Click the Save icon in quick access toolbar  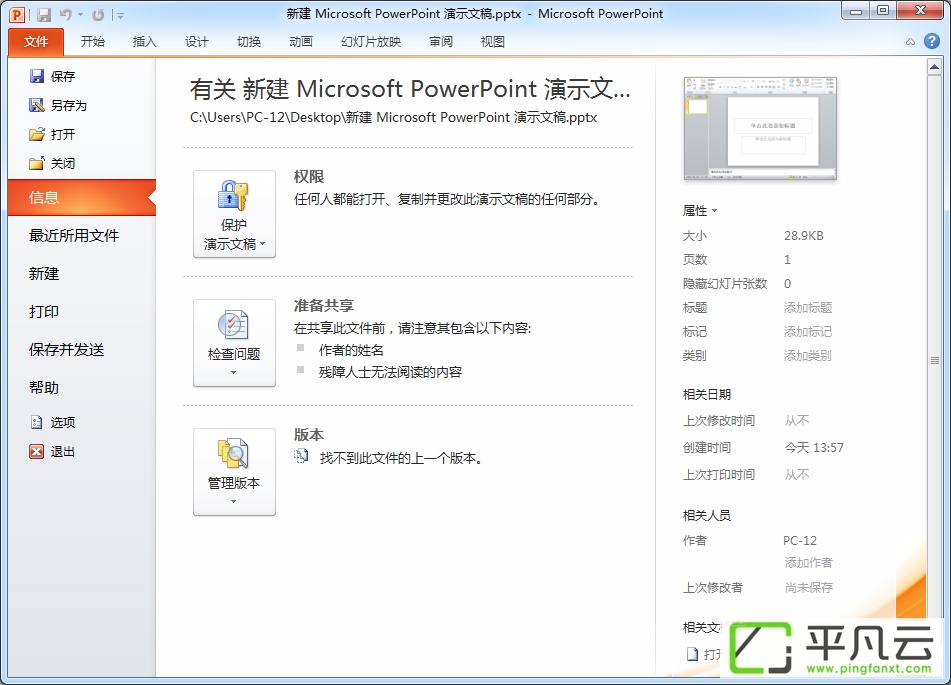tap(44, 15)
